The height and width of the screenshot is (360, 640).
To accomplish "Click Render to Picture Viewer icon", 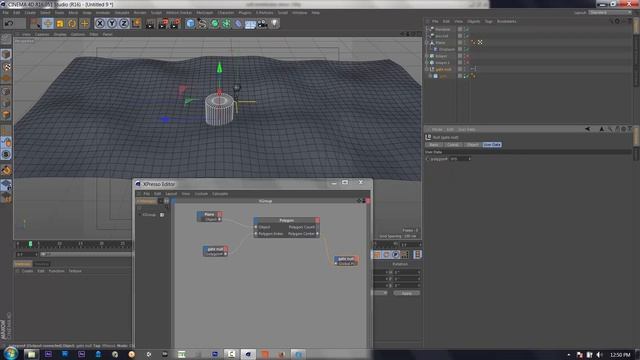I will (x=163, y=24).
